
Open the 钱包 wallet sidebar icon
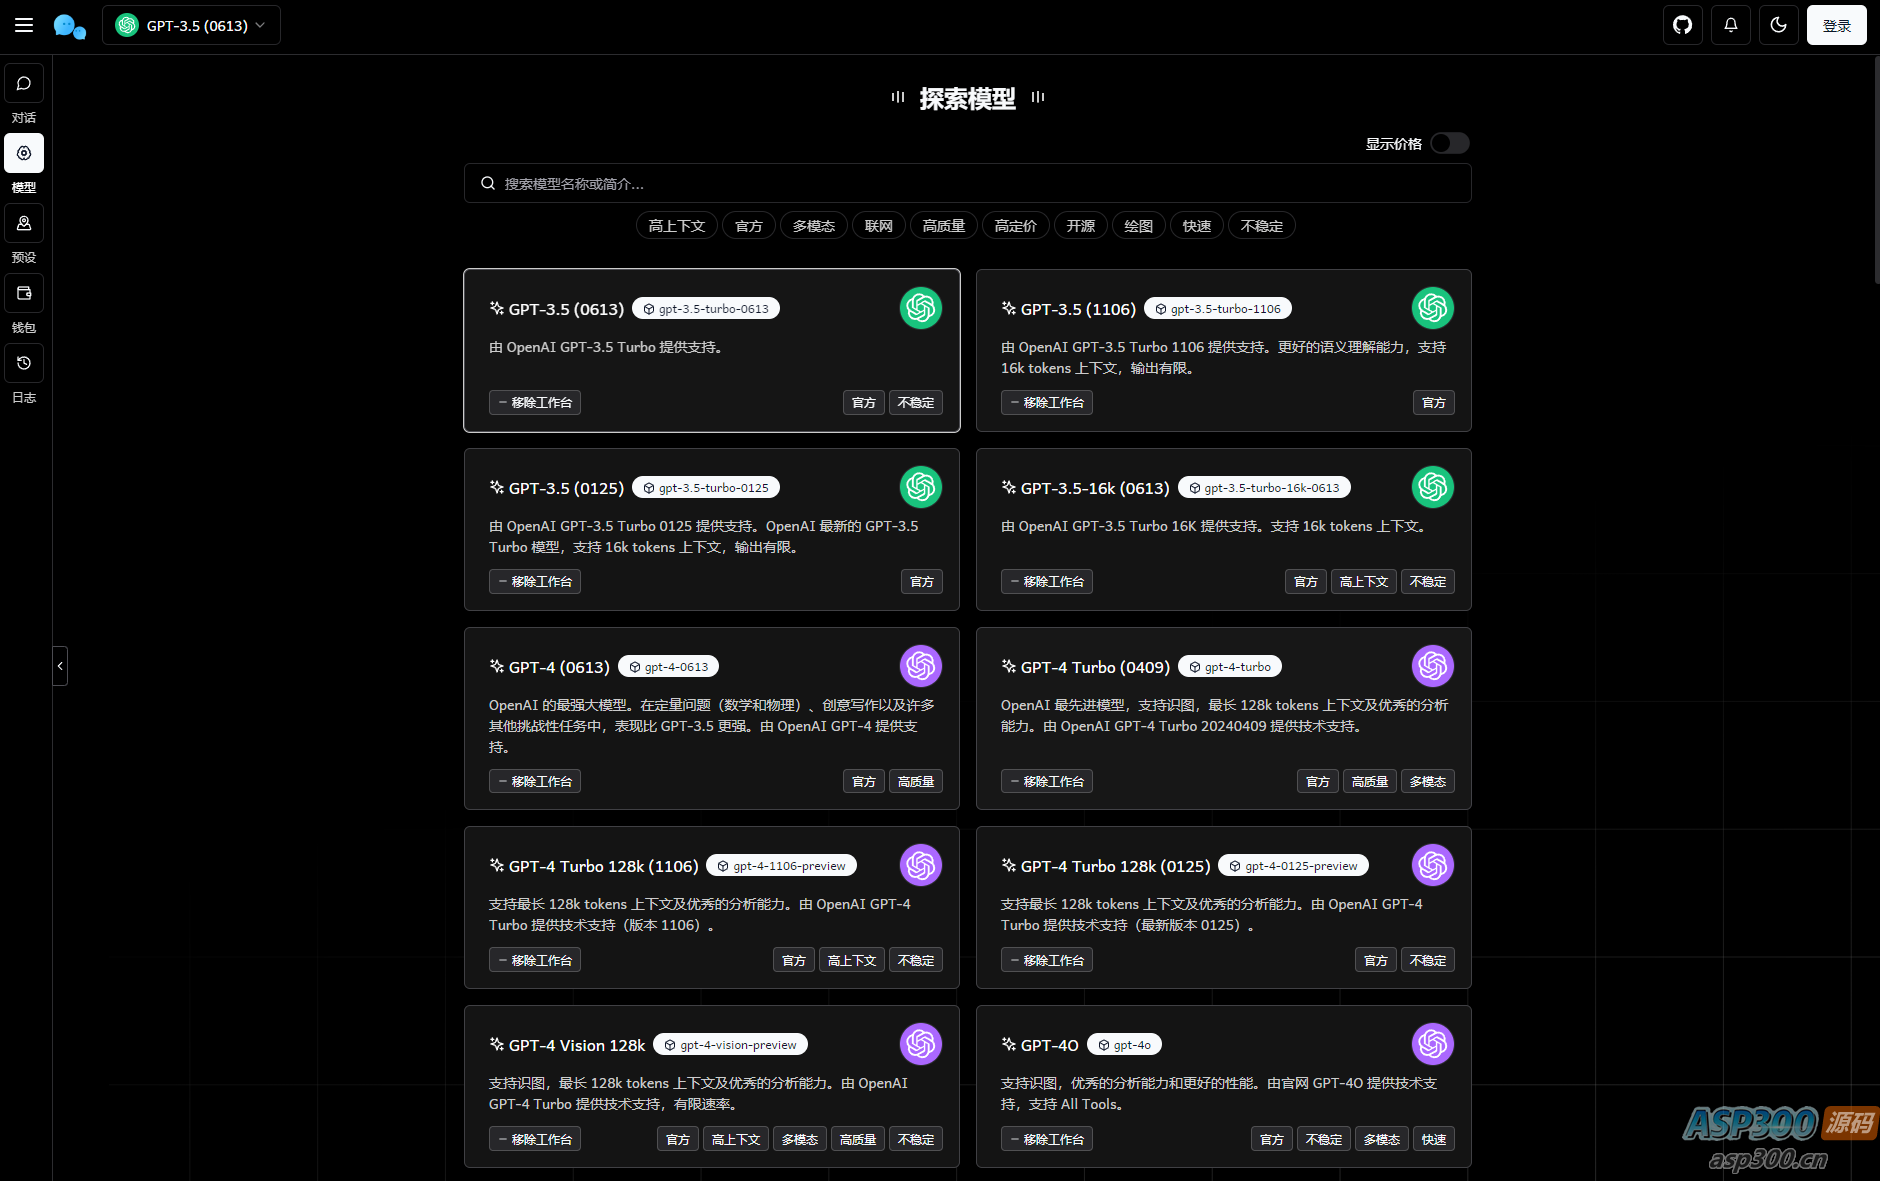tap(24, 294)
